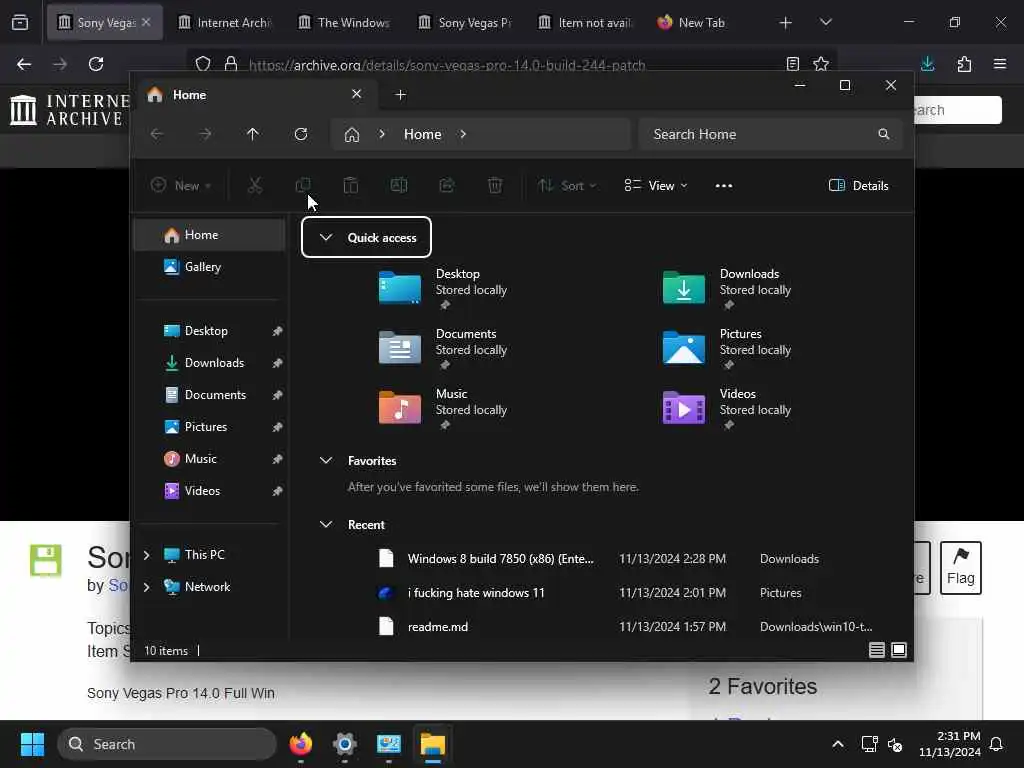The image size is (1024, 768).
Task: Open new Firefox browser tab
Action: [x=786, y=23]
